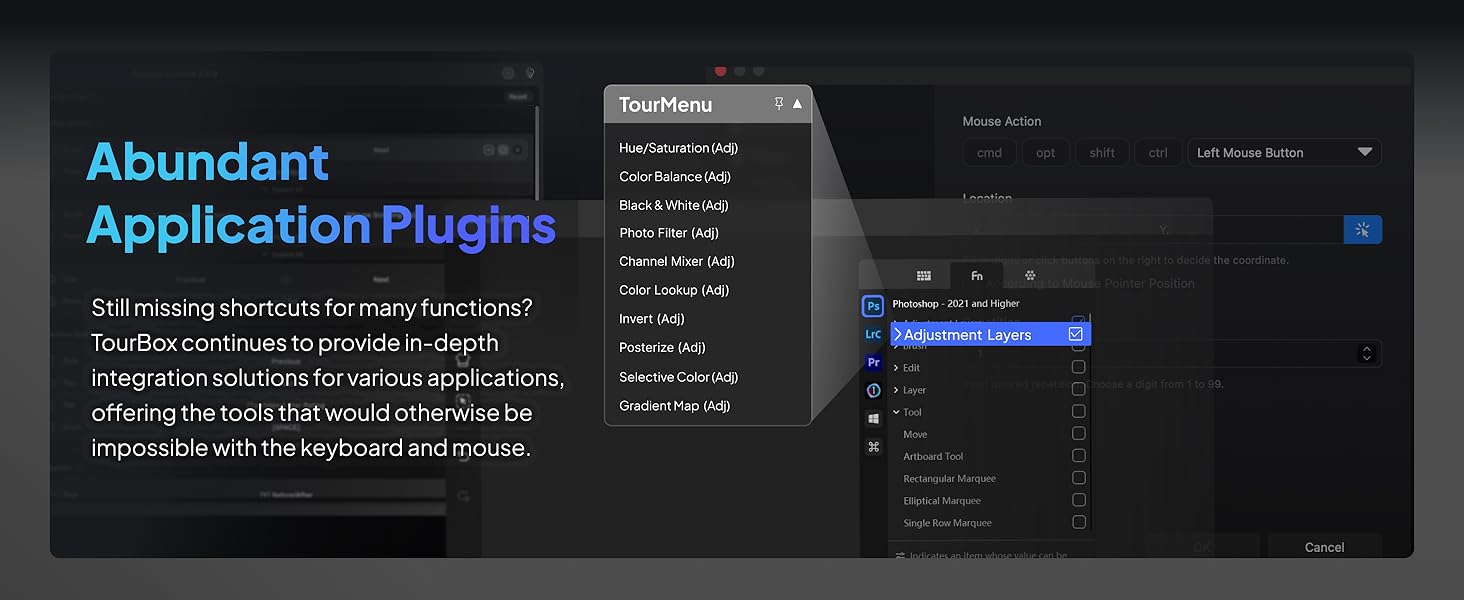Image resolution: width=1464 pixels, height=600 pixels.
Task: Select the Photoshop icon in the app sidebar
Action: pyautogui.click(x=873, y=306)
